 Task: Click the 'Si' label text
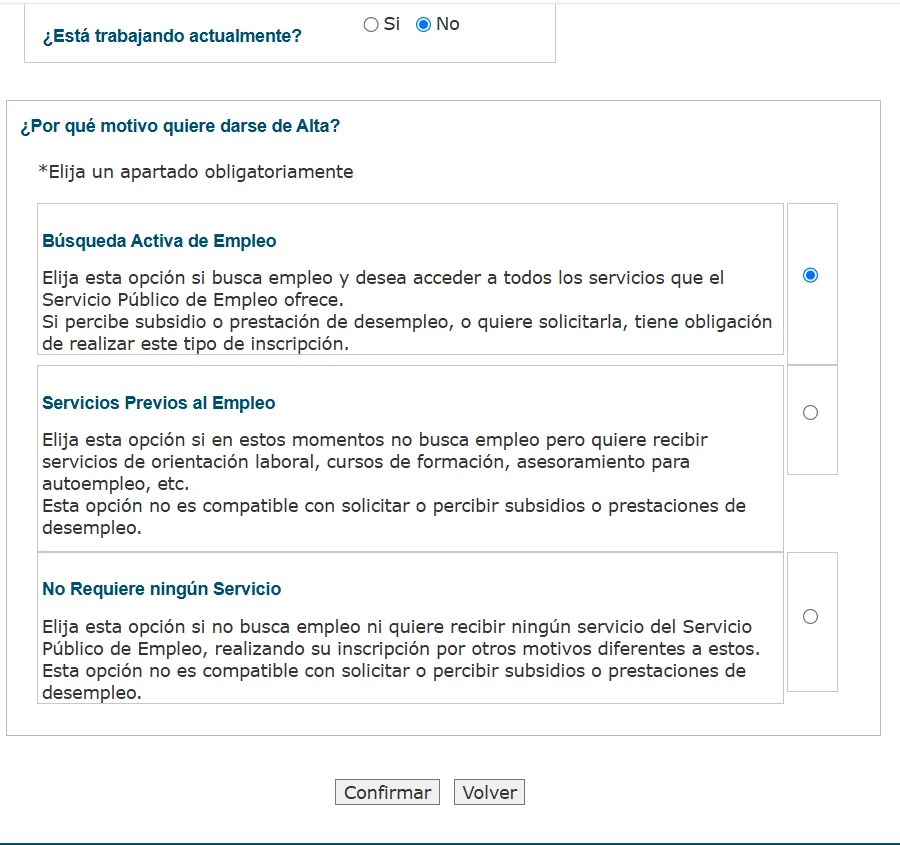(x=391, y=24)
